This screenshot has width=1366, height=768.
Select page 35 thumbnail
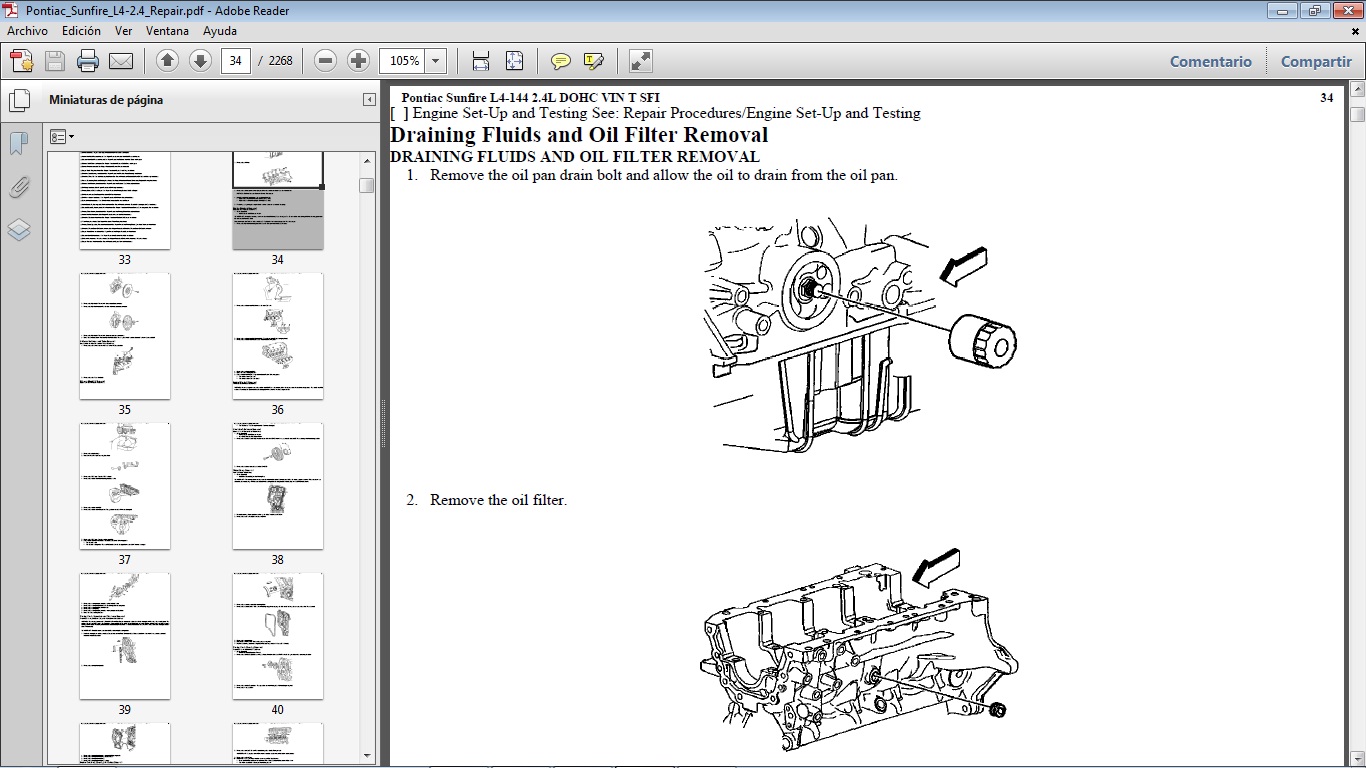(125, 336)
